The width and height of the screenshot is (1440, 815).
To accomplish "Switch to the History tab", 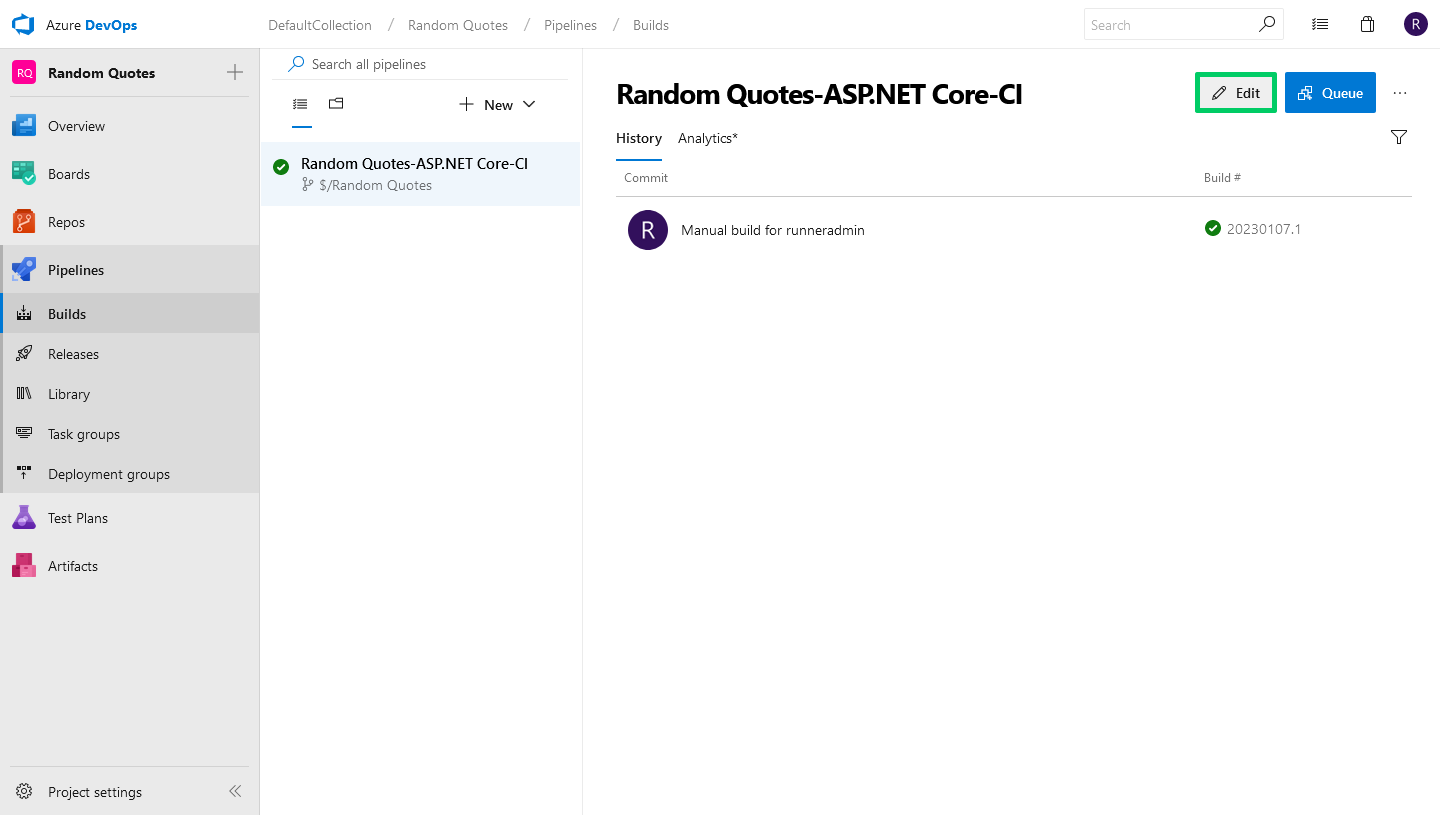I will [x=639, y=138].
